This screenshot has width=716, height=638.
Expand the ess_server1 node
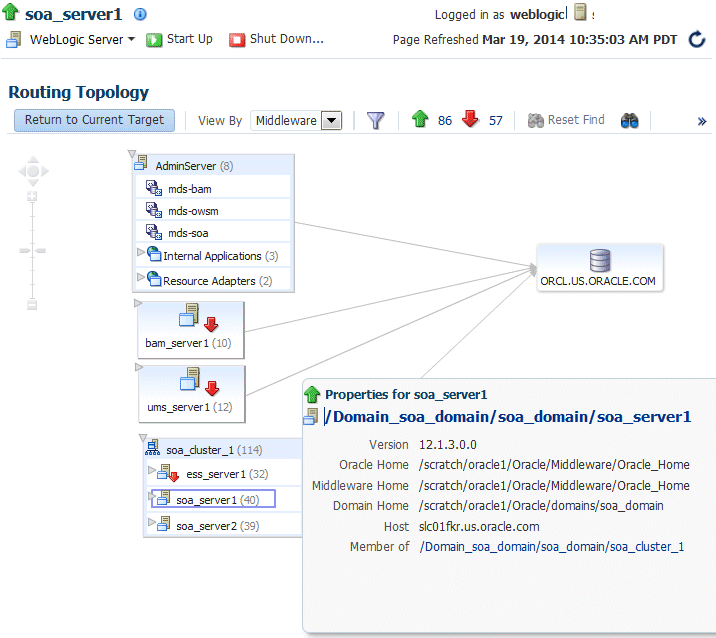tap(152, 469)
